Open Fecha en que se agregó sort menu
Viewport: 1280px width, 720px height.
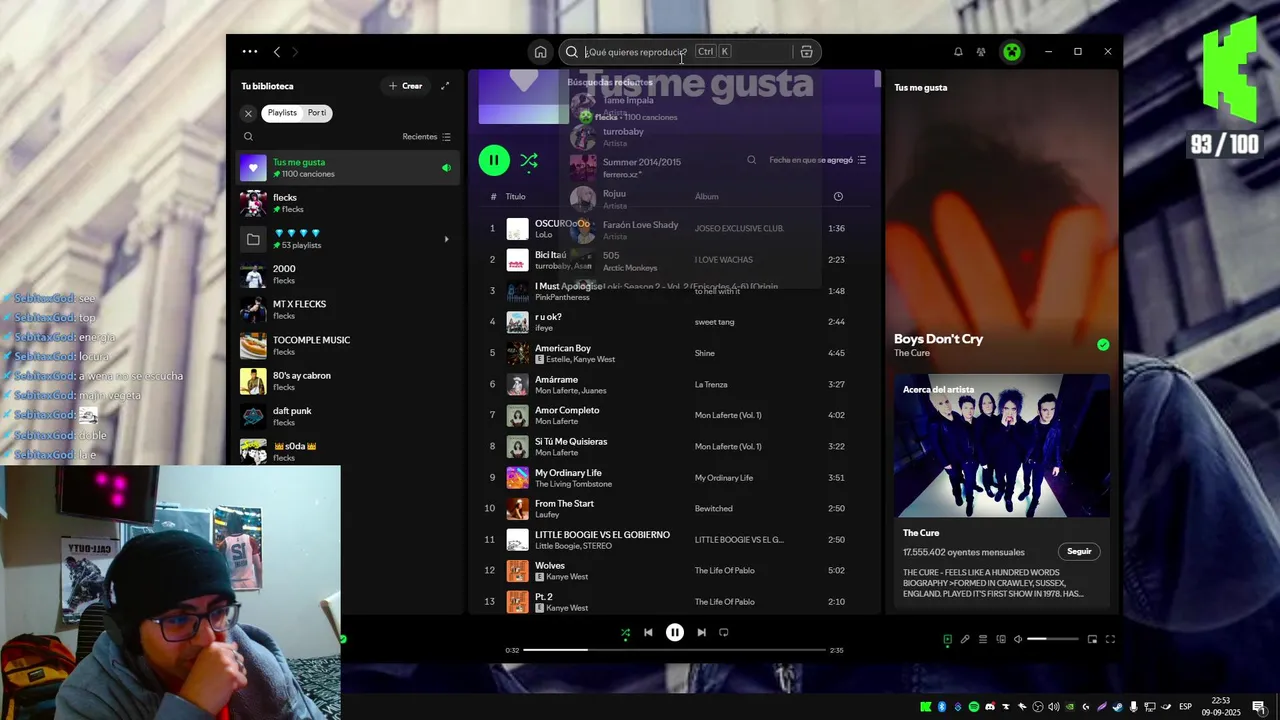pos(817,160)
